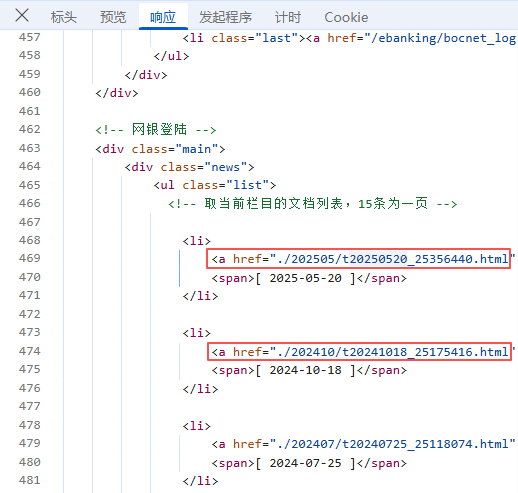Click line number 462 in the gutter
This screenshot has width=518, height=493.
(x=30, y=129)
